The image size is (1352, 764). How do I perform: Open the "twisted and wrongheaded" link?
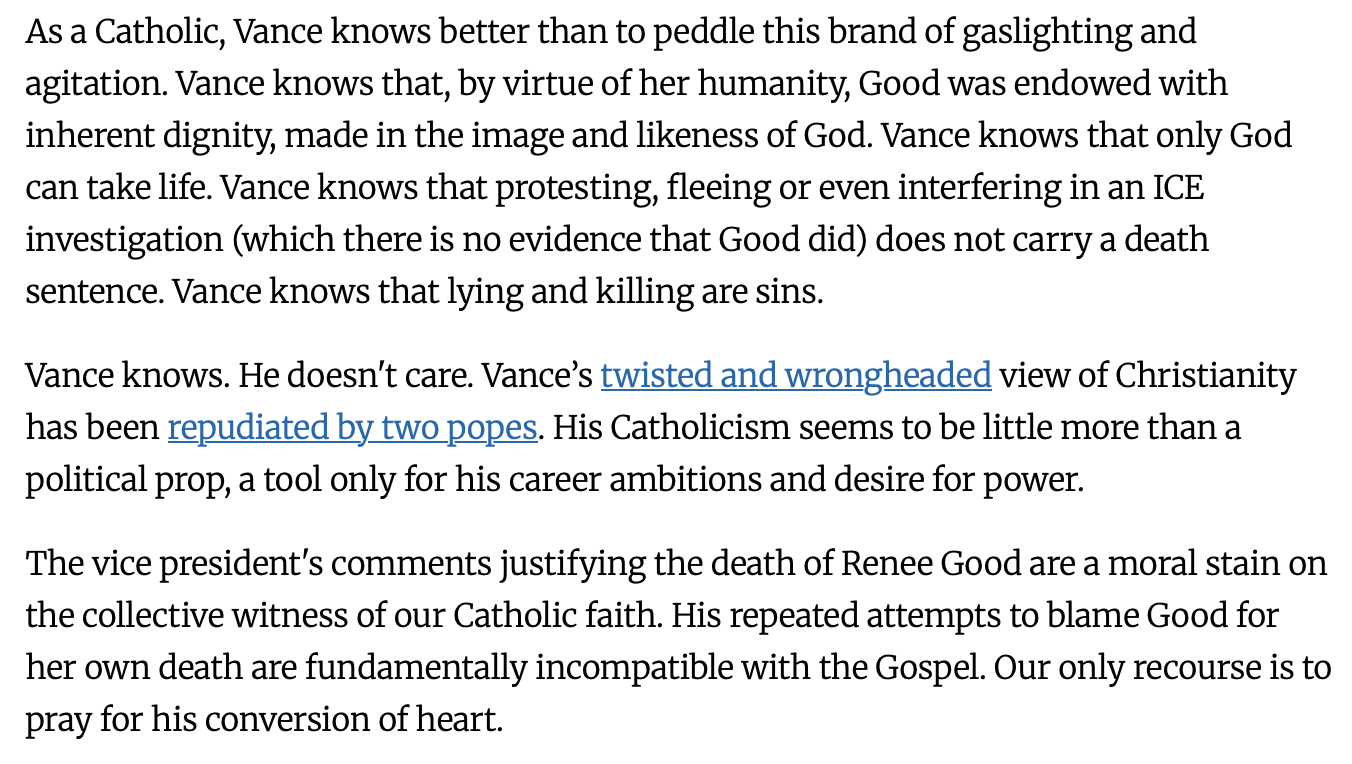click(x=795, y=376)
